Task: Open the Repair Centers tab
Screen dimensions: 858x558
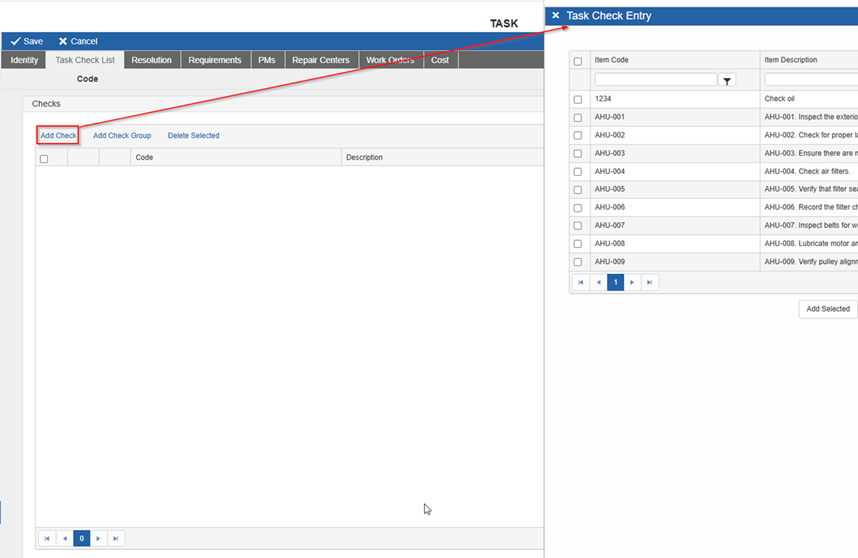Action: pos(320,60)
